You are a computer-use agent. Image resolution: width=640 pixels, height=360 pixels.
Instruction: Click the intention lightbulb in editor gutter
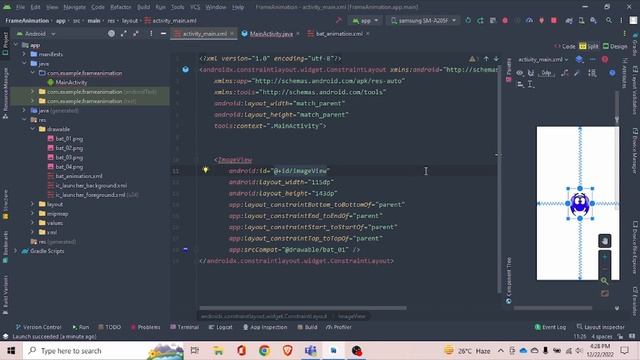pos(206,170)
